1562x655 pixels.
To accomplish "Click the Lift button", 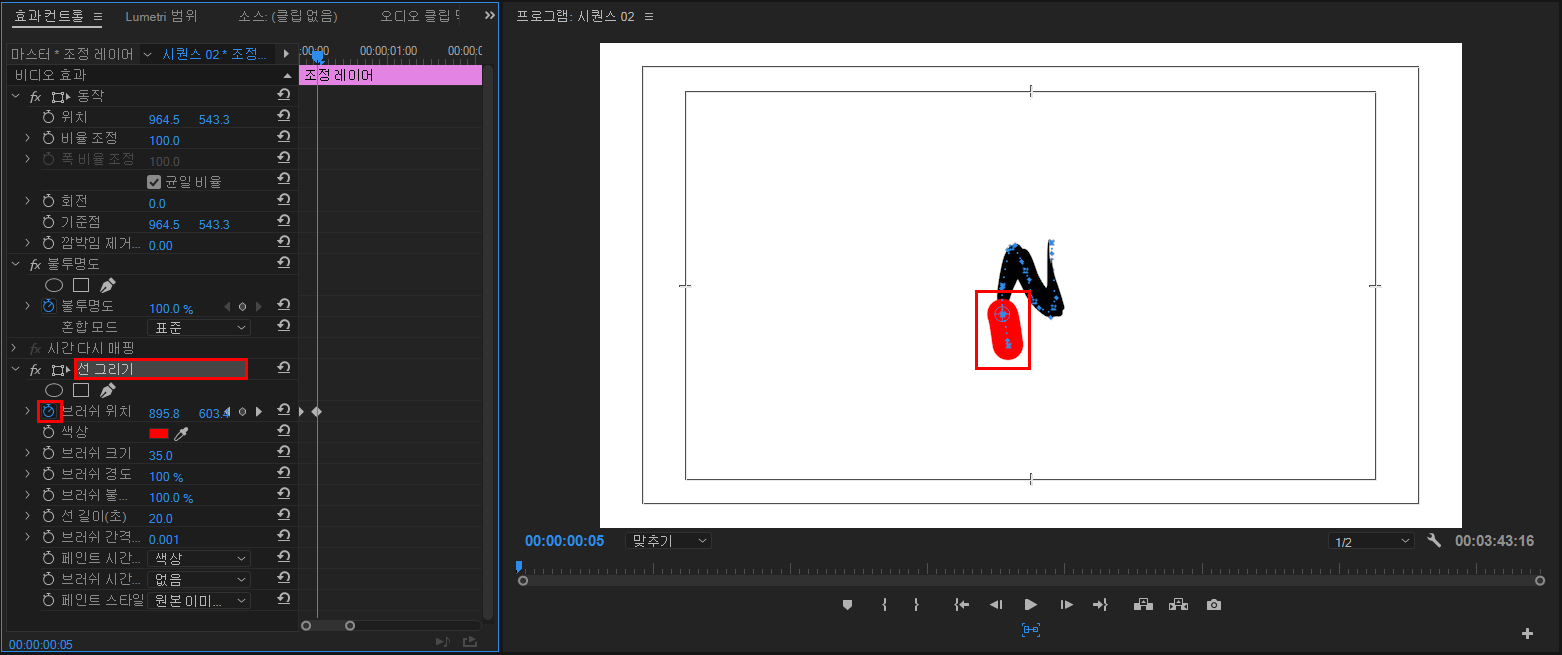I will [1143, 605].
